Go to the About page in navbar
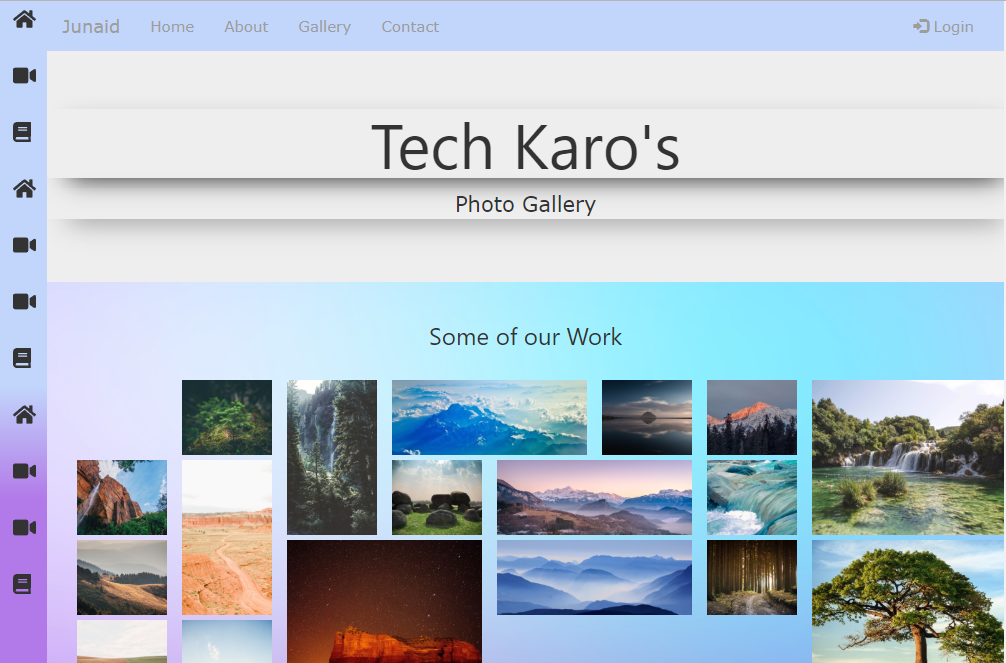Viewport: 1006px width, 663px height. 246,27
